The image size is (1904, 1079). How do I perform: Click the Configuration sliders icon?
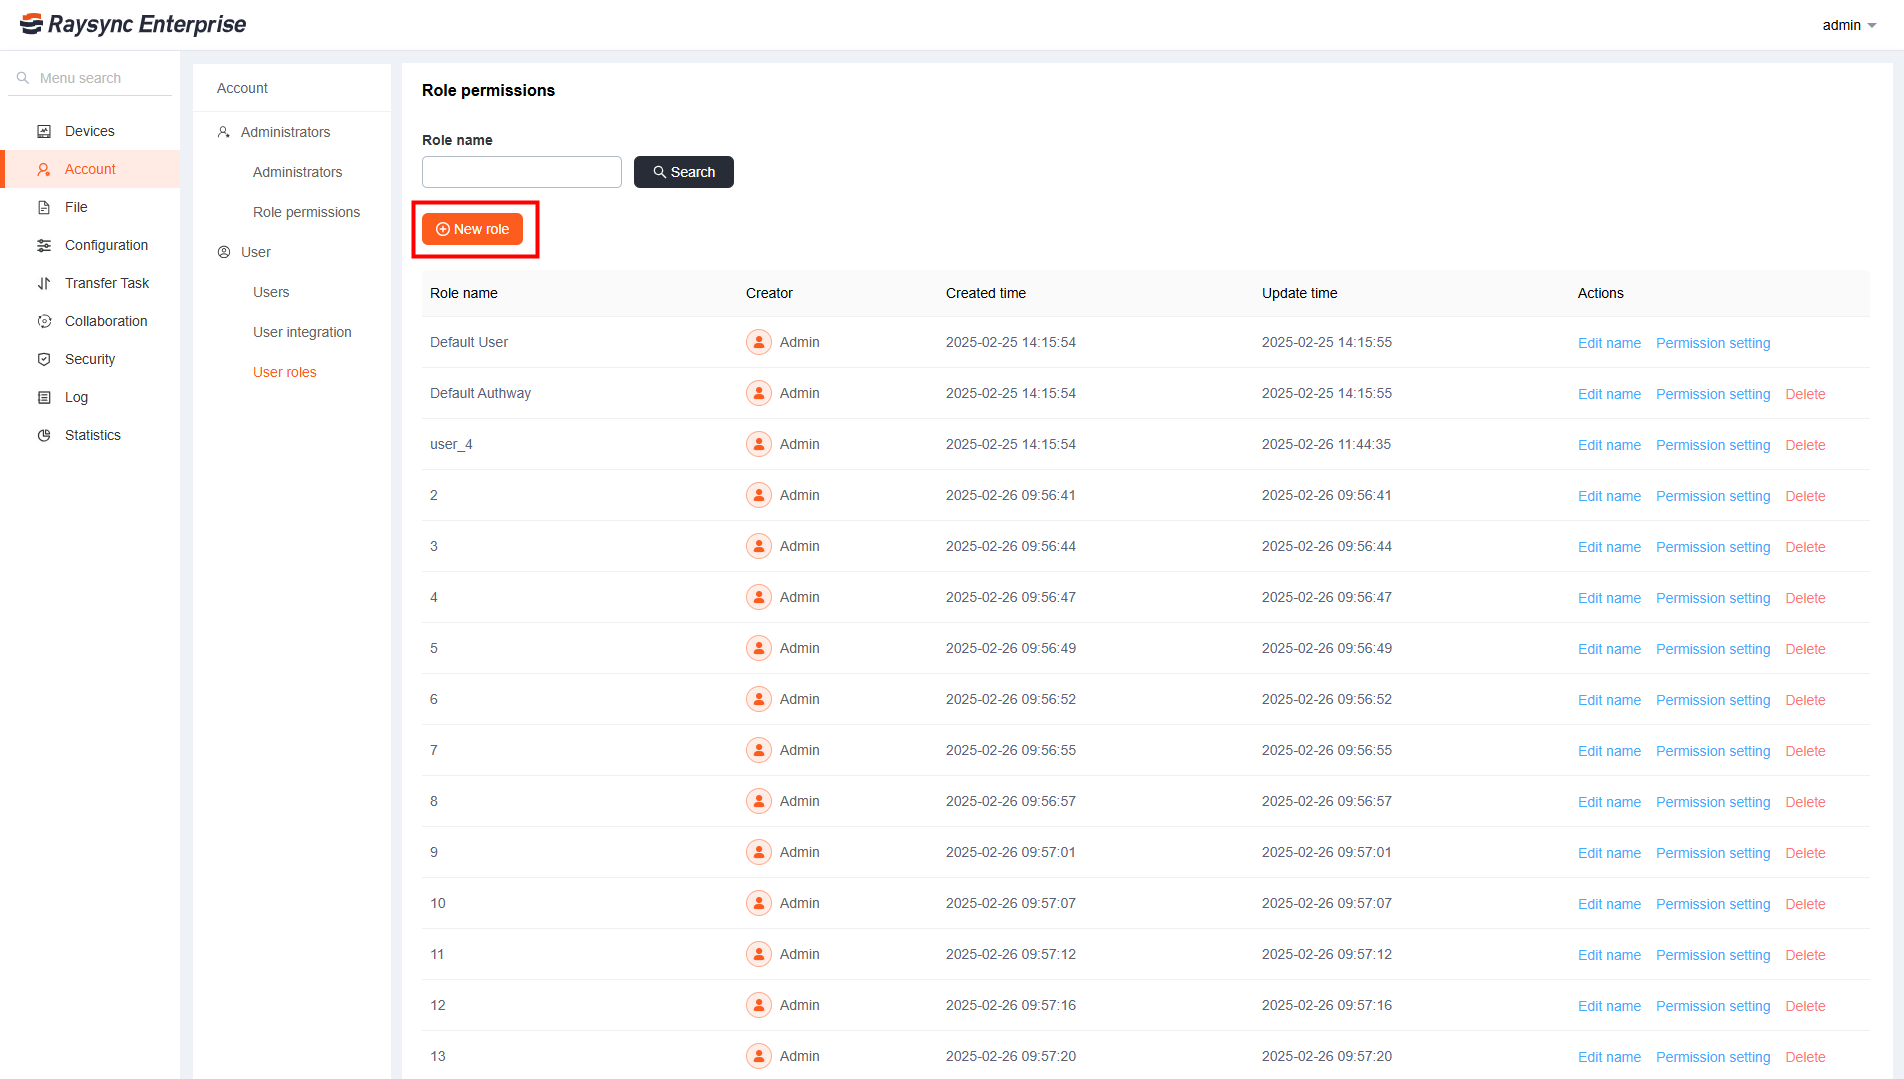tap(44, 245)
